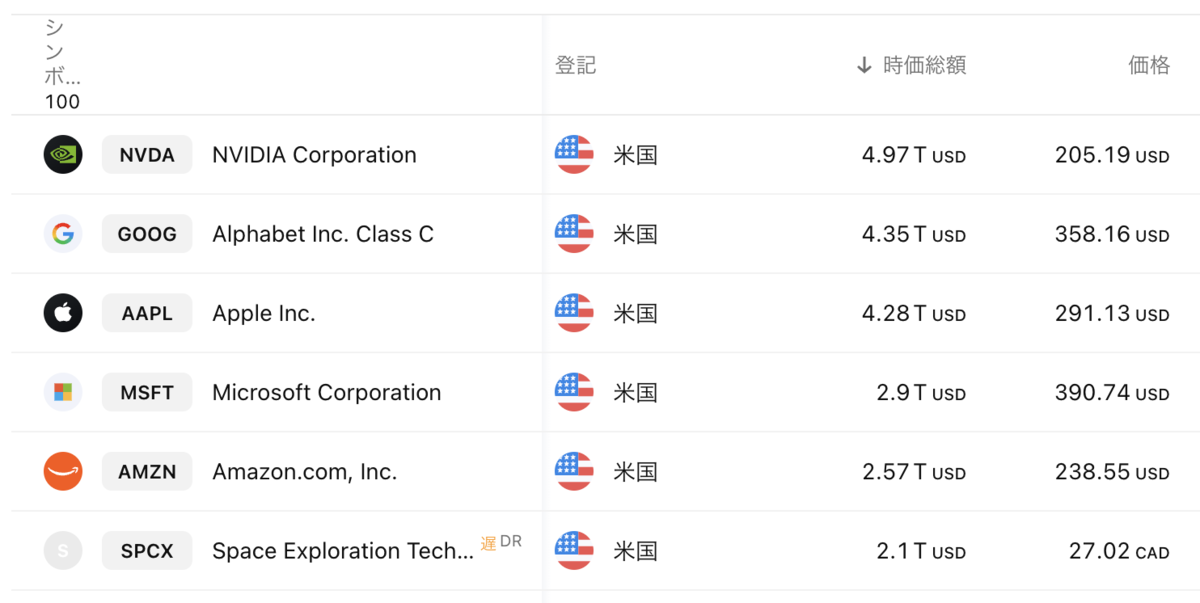Click the NVIDIA logo icon

63,155
